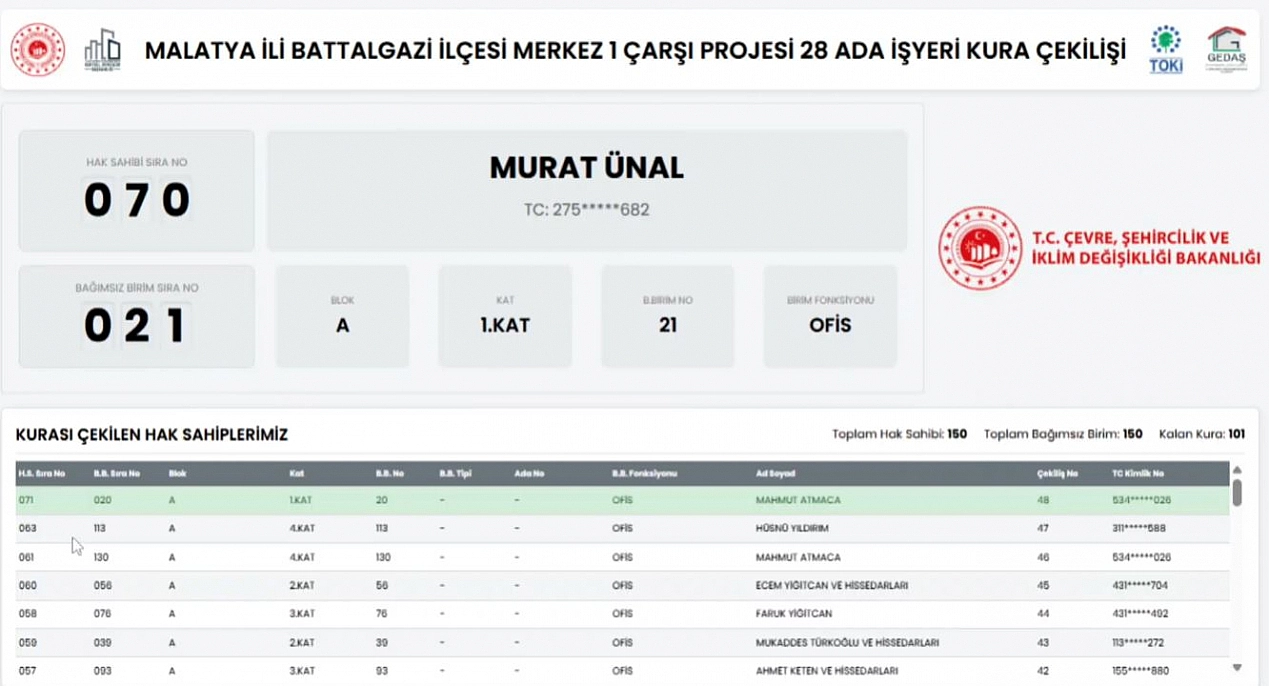
Task: Click the Battalgazi building logo in header
Action: coord(102,50)
